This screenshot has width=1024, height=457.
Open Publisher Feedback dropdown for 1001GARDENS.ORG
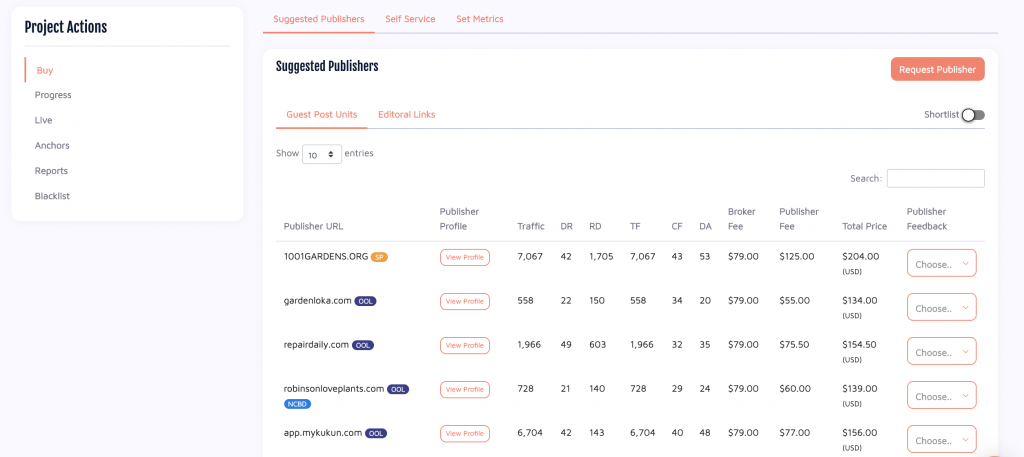tap(941, 264)
